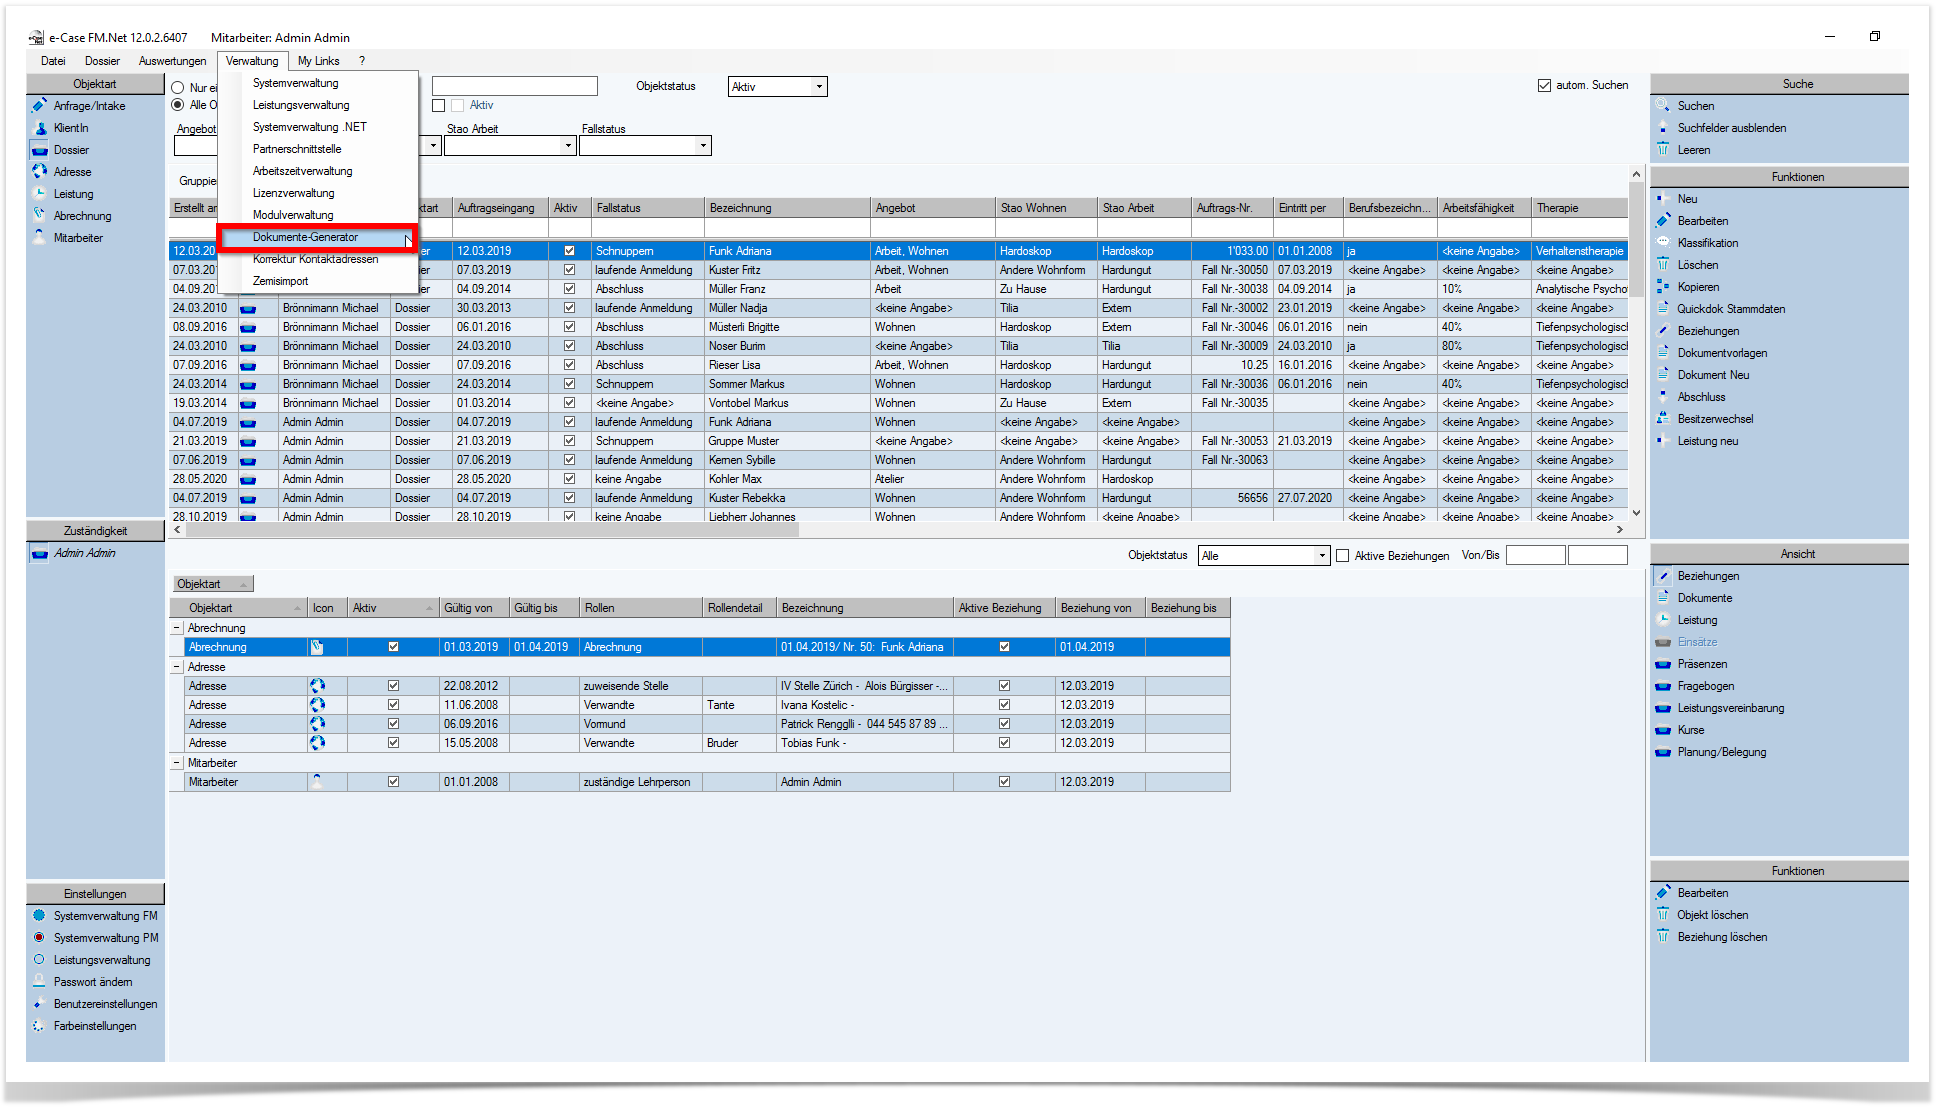Select the 'Alle O...' radio button
The height and width of the screenshot is (1111, 1943).
178,105
